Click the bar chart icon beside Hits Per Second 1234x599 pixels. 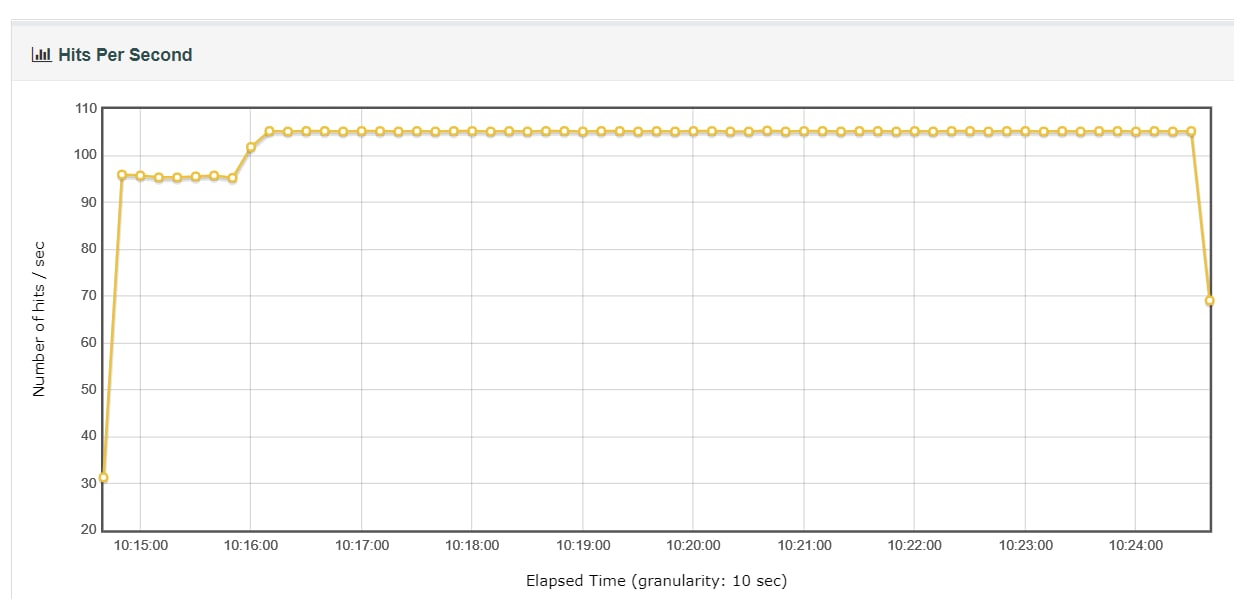point(41,55)
